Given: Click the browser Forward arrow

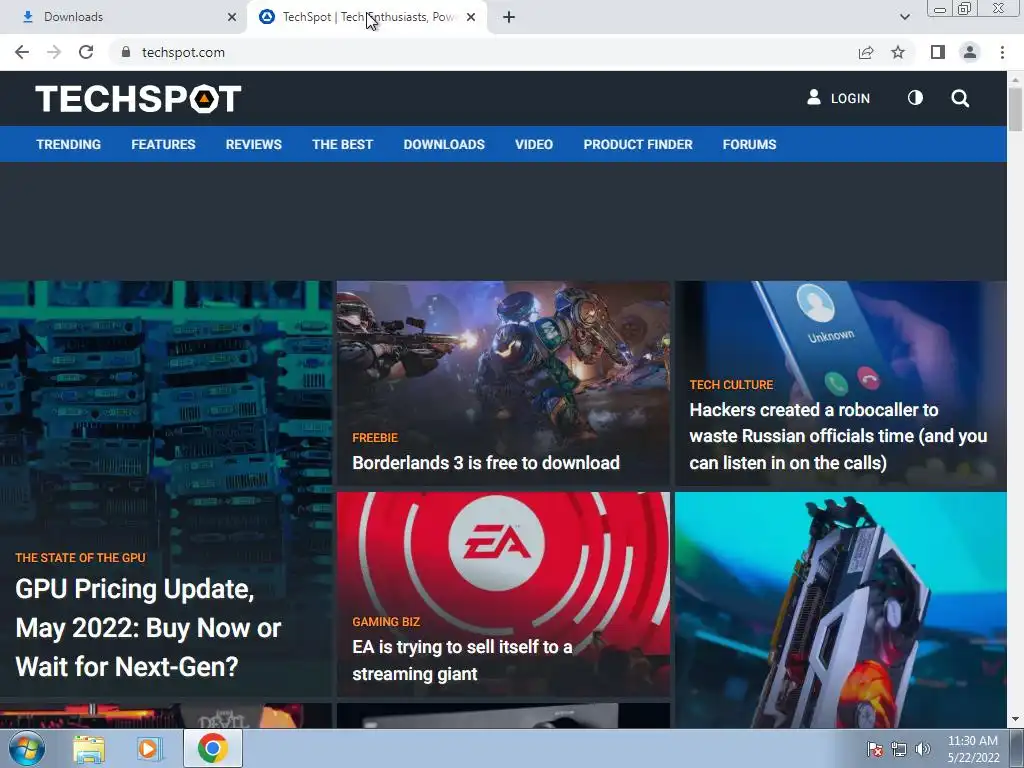Looking at the screenshot, I should click(54, 52).
